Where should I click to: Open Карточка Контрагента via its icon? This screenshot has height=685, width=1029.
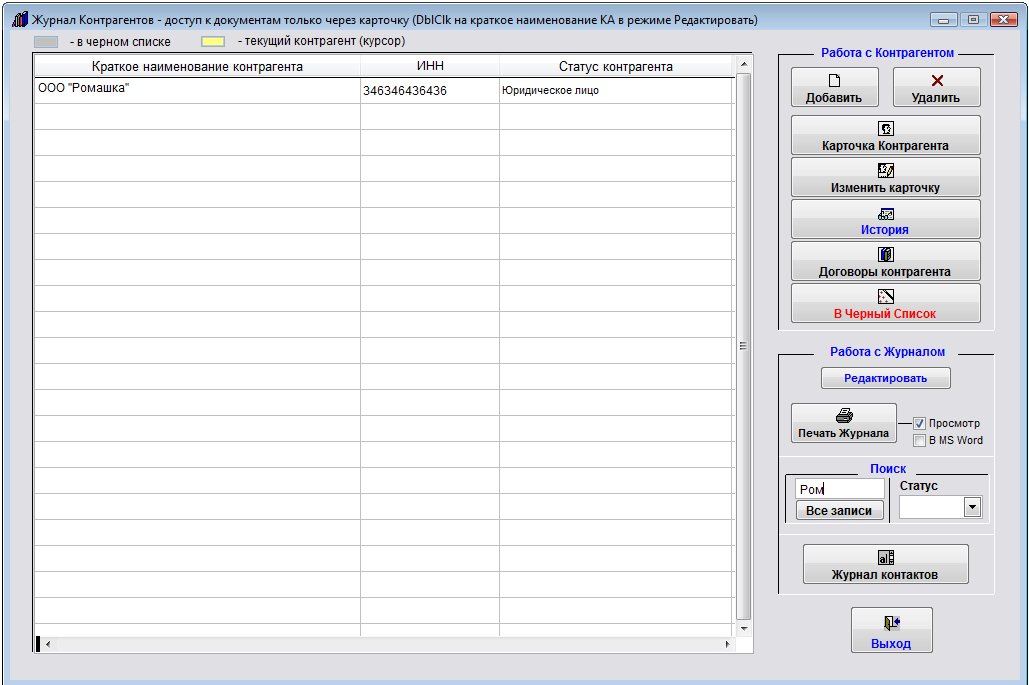(886, 129)
